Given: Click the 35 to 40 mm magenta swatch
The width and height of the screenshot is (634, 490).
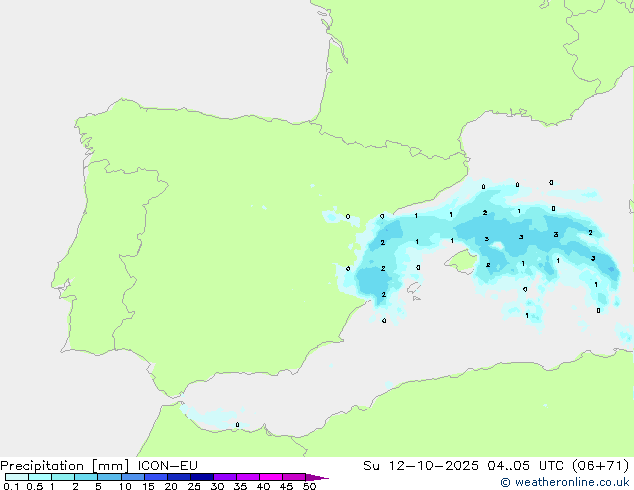Looking at the screenshot, I should [x=248, y=477].
